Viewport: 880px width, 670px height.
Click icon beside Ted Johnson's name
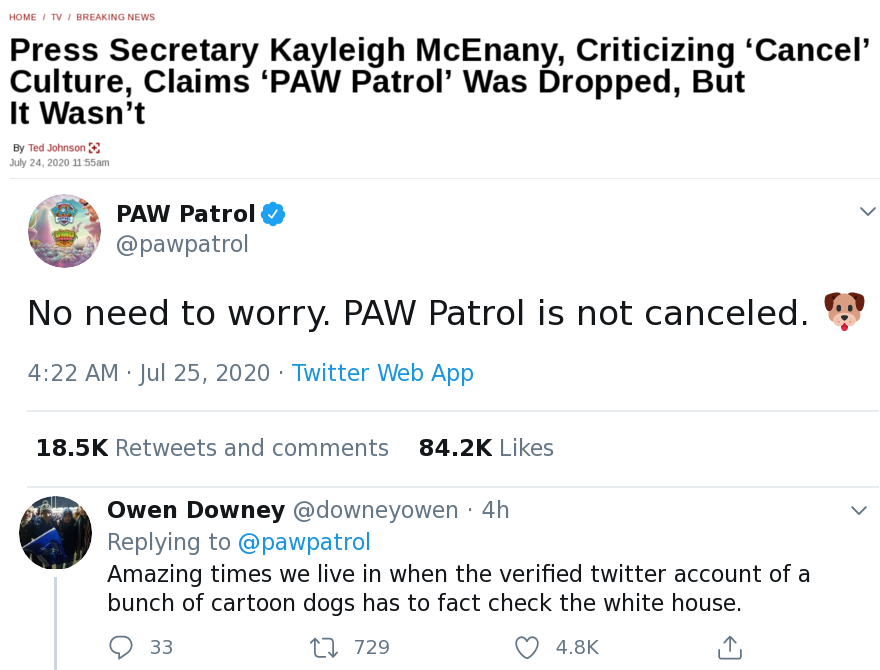[95, 148]
